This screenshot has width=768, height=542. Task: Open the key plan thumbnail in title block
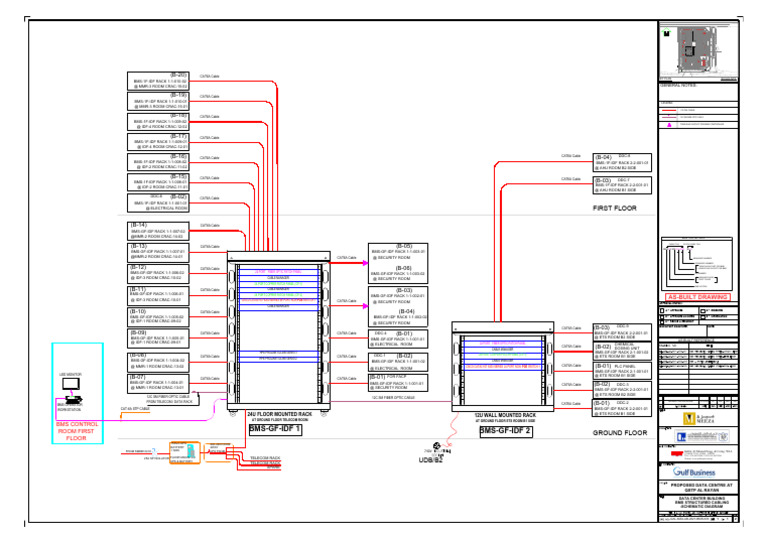point(698,49)
